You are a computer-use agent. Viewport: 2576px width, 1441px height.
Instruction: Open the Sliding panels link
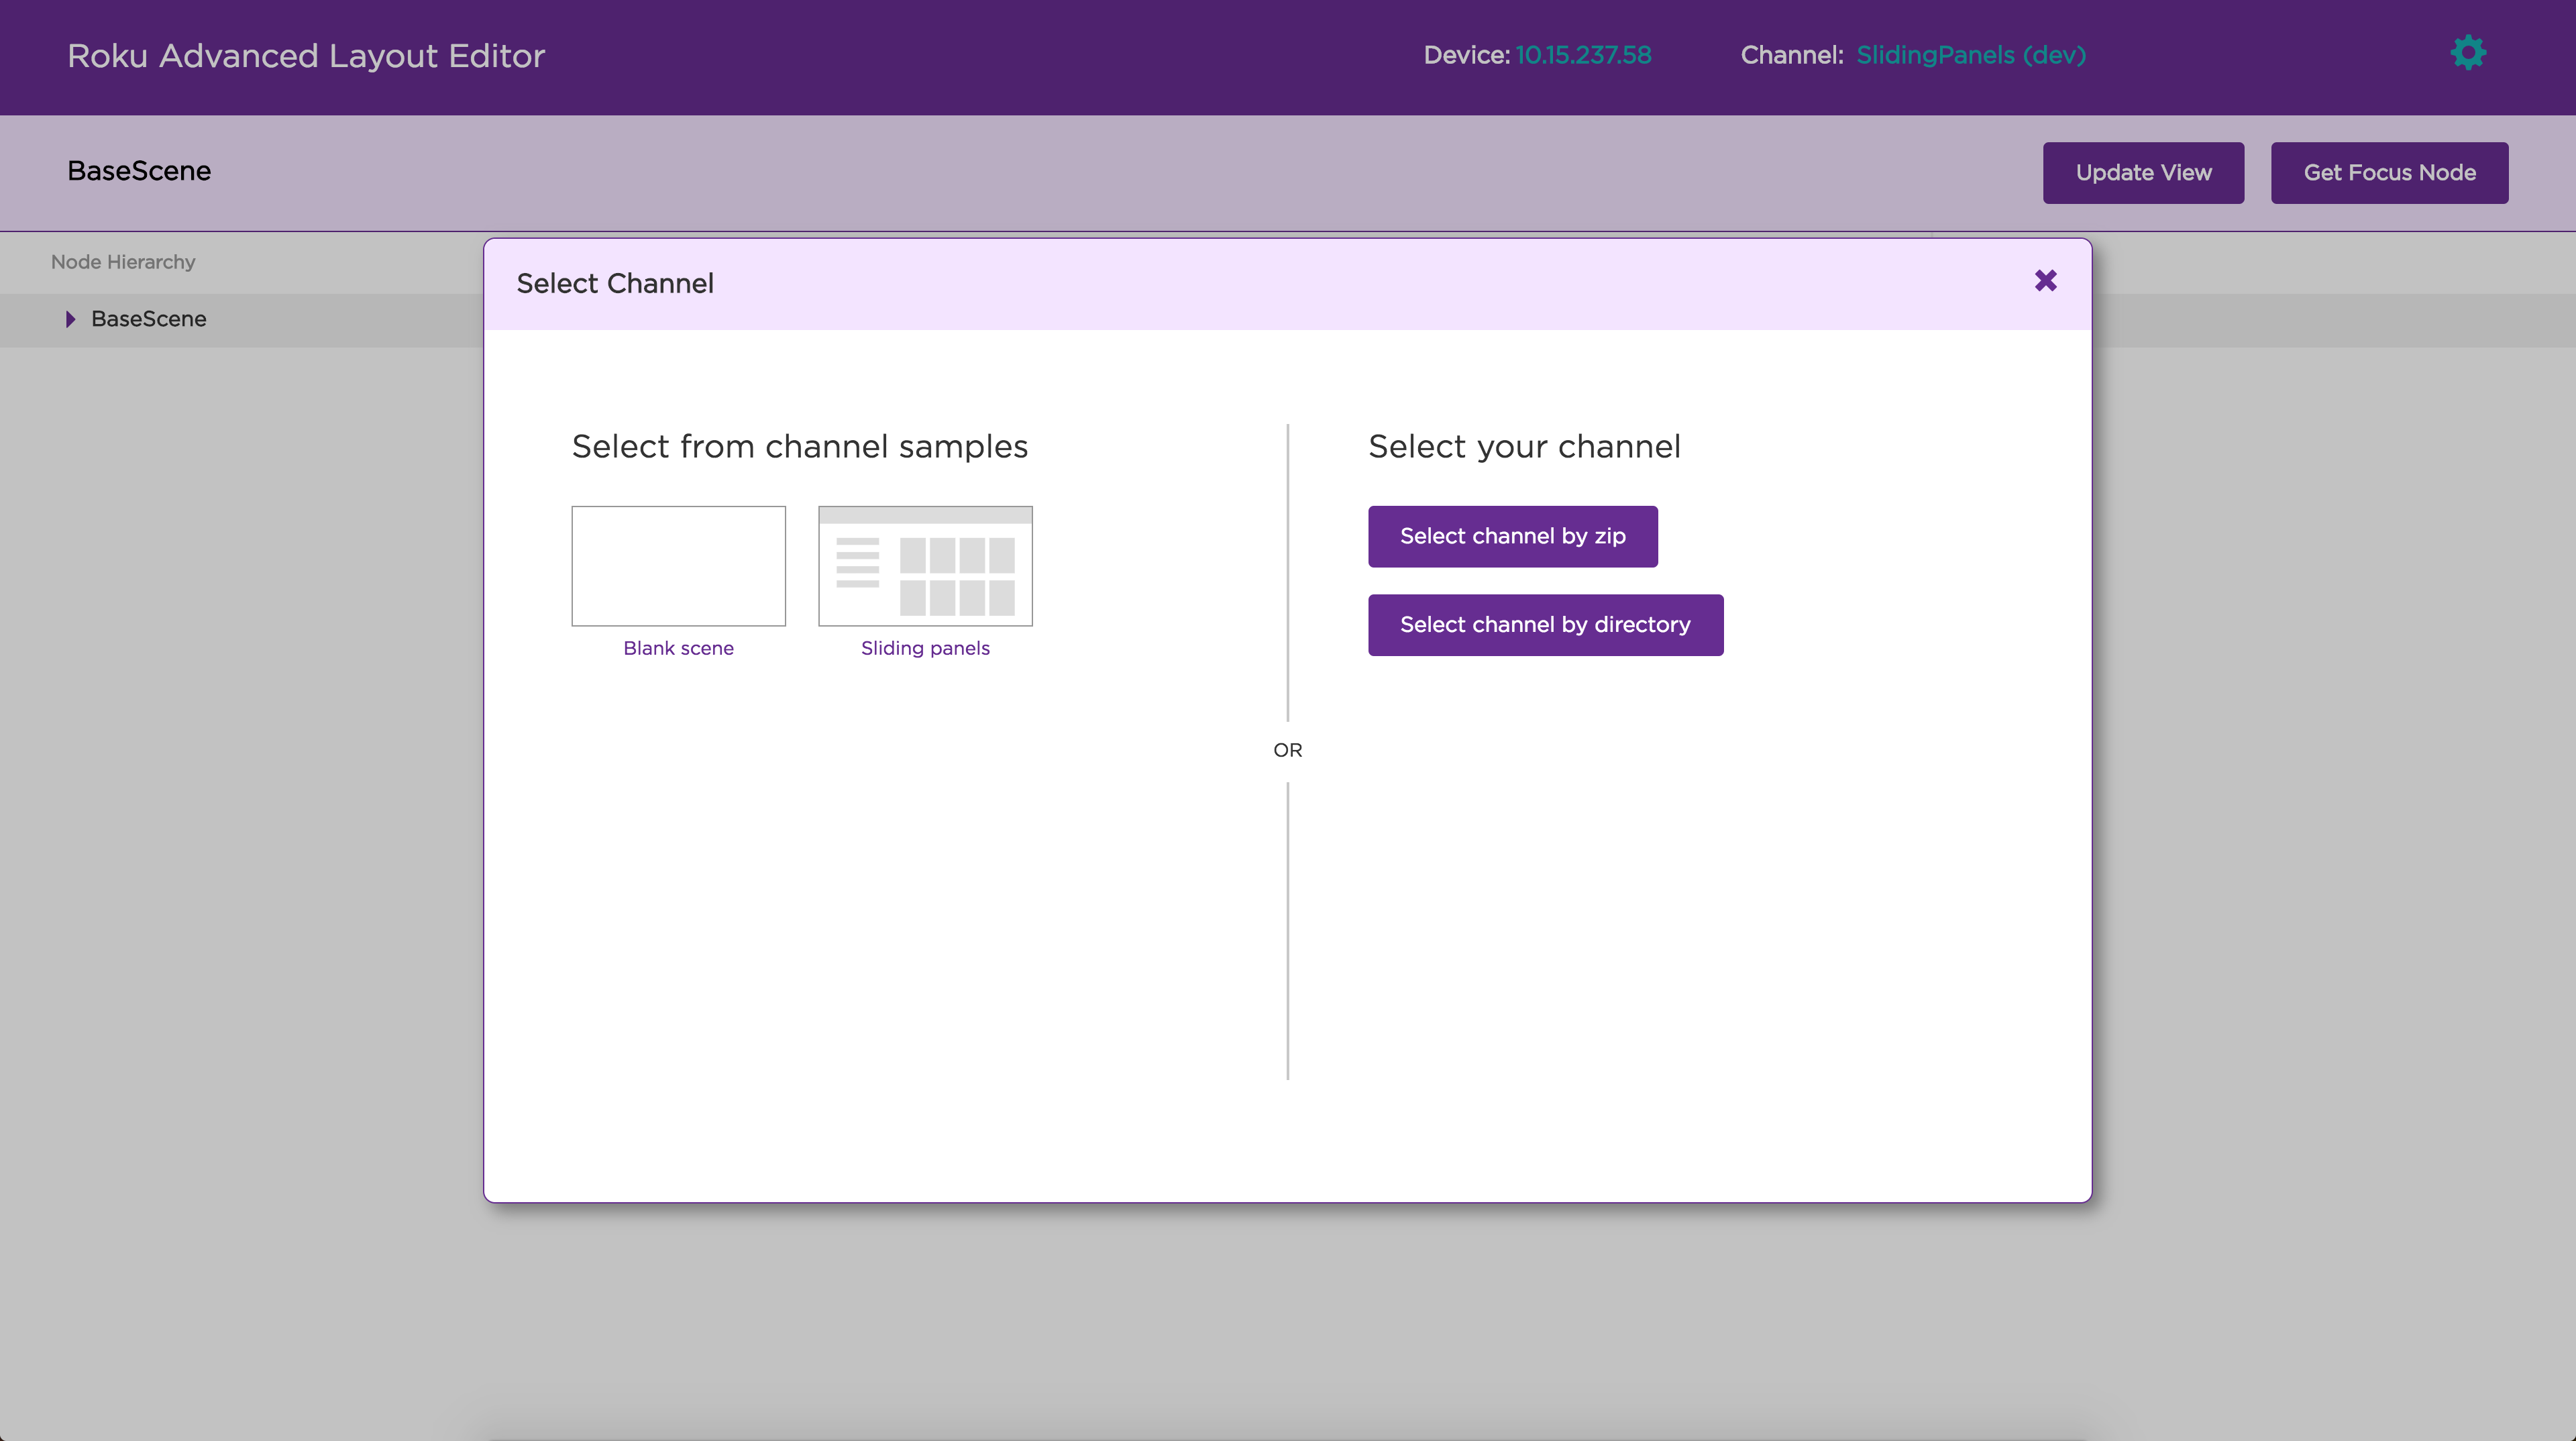click(x=924, y=647)
